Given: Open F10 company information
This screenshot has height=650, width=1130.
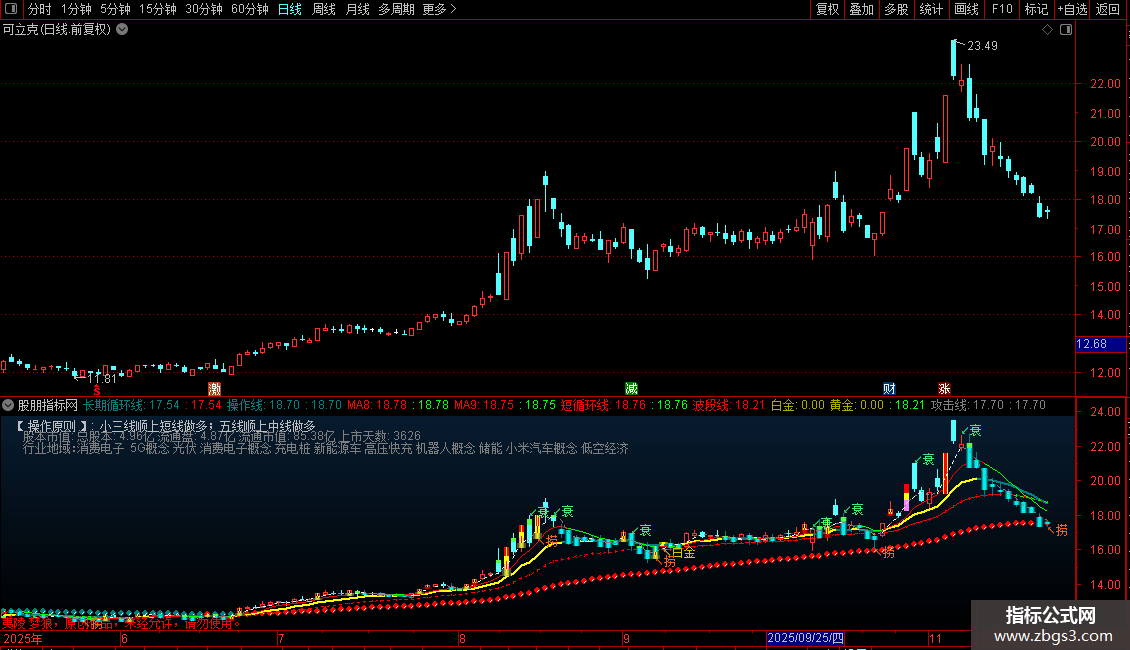Looking at the screenshot, I should pyautogui.click(x=1002, y=9).
